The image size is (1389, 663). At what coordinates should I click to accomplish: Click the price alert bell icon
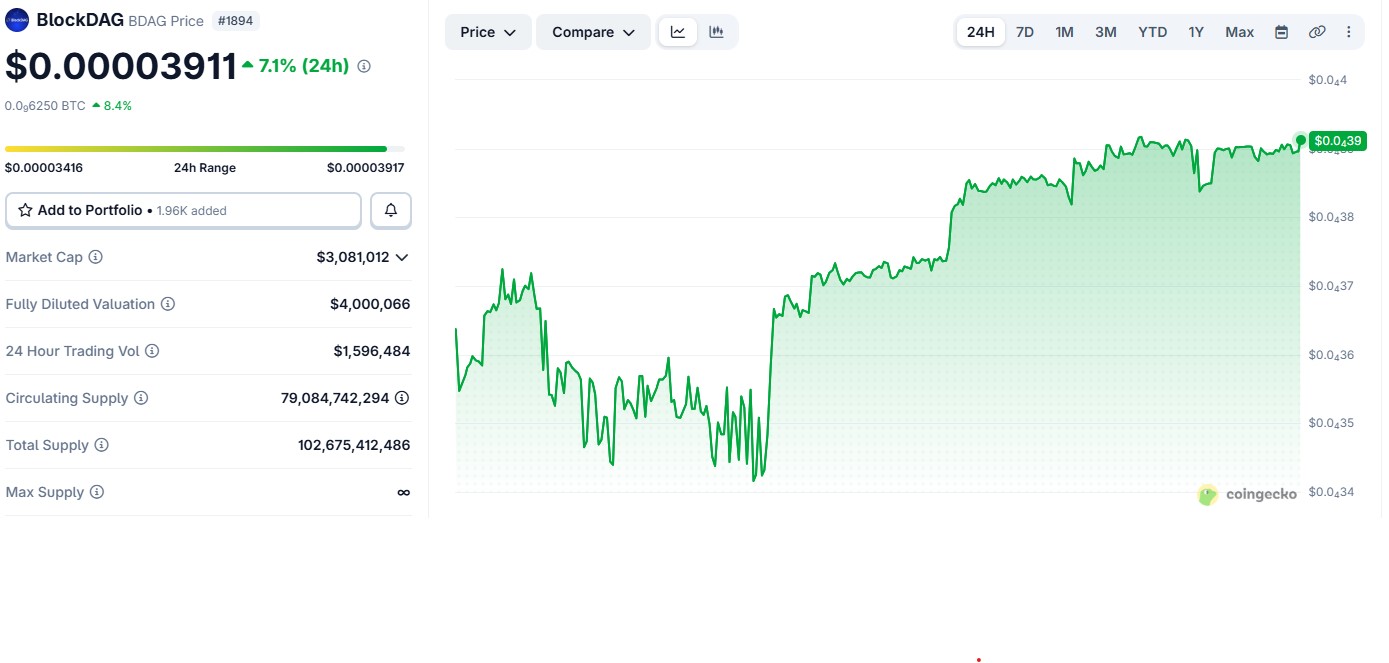[391, 210]
